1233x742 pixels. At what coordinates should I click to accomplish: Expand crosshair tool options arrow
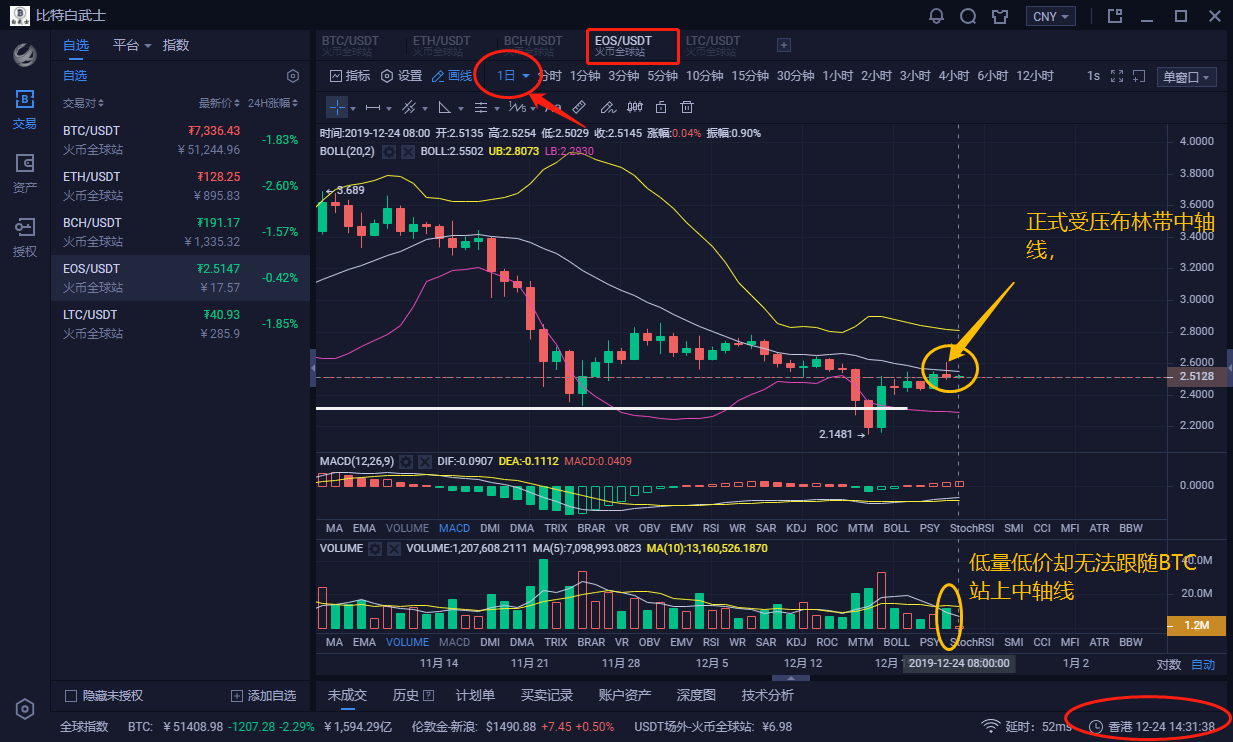[353, 108]
